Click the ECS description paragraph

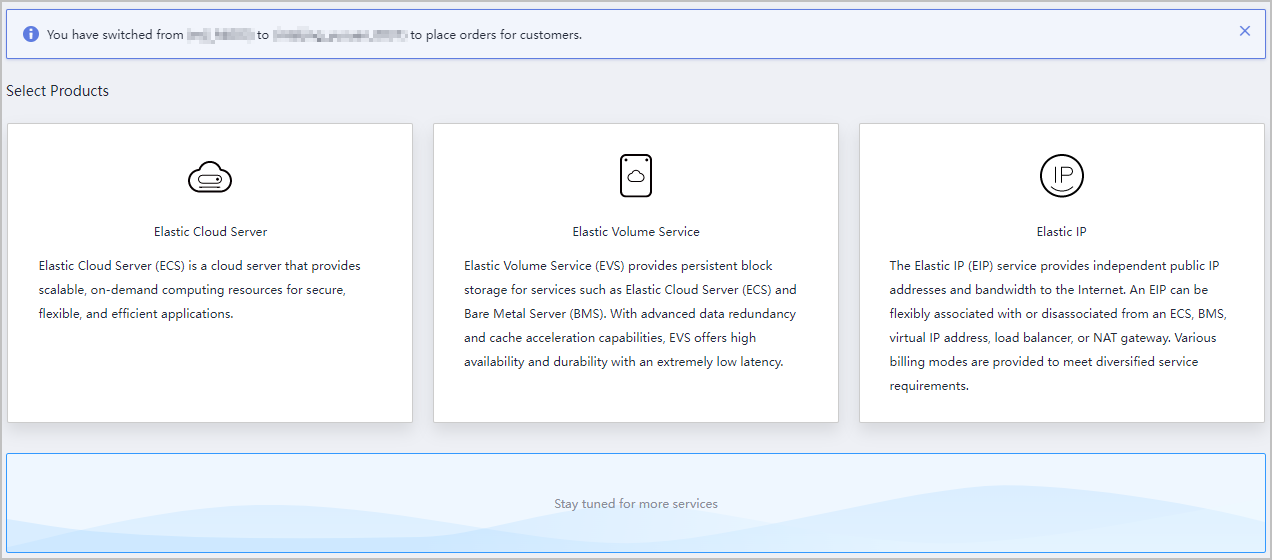tap(200, 290)
